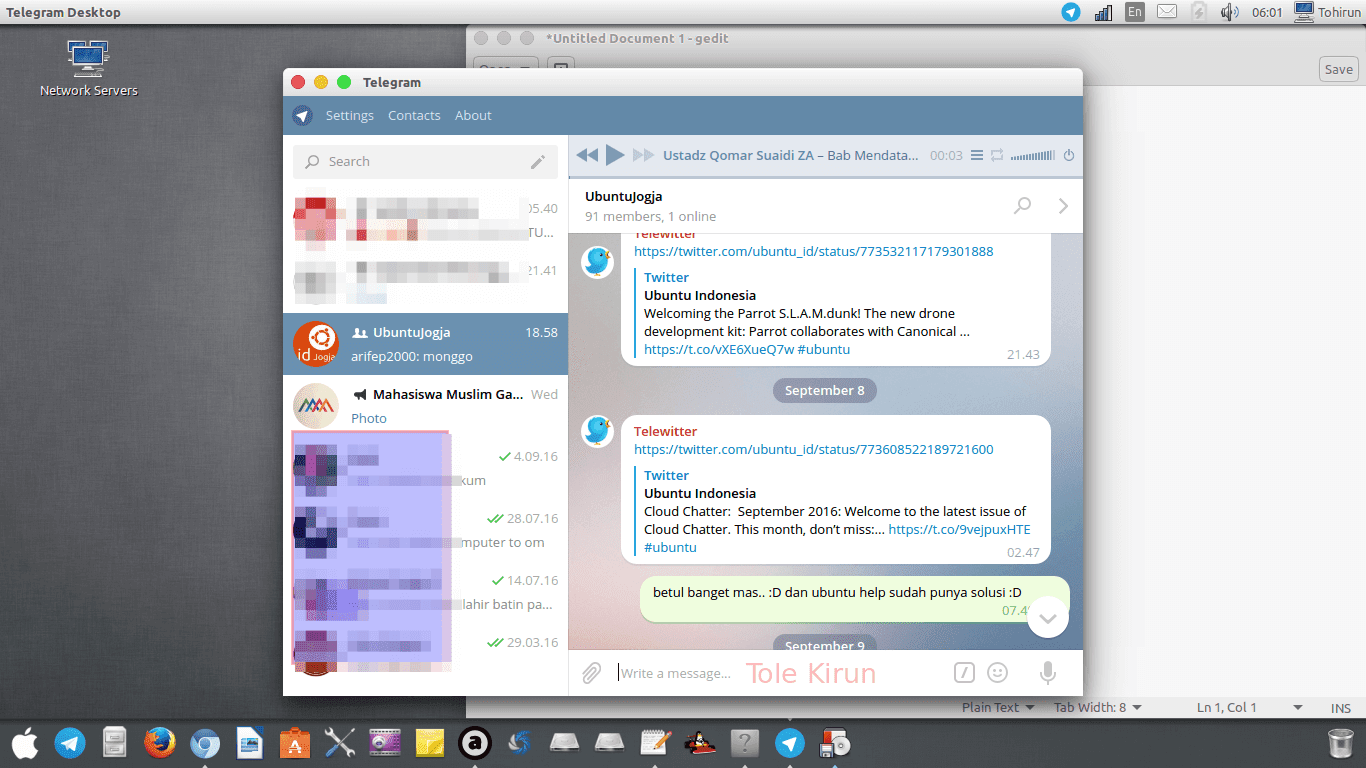Viewport: 1366px width, 768px height.
Task: Open mail envelope indicator in top panel
Action: coord(1166,12)
